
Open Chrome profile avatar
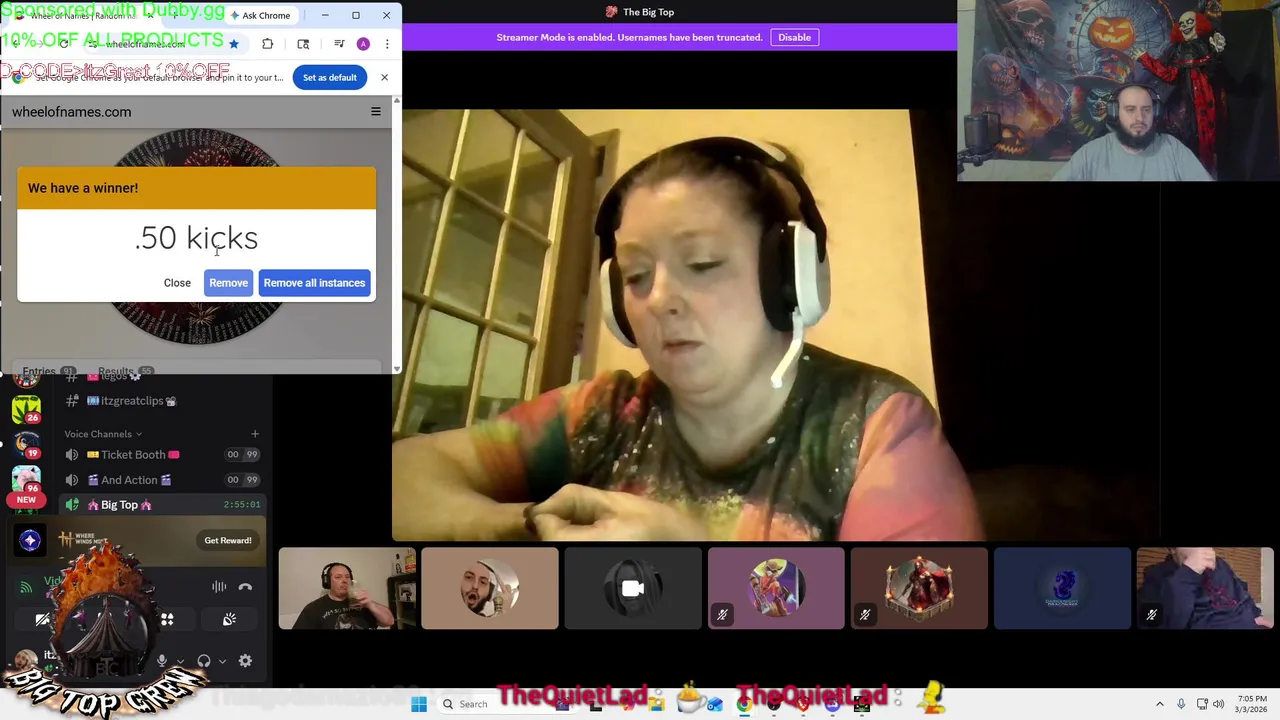(363, 44)
